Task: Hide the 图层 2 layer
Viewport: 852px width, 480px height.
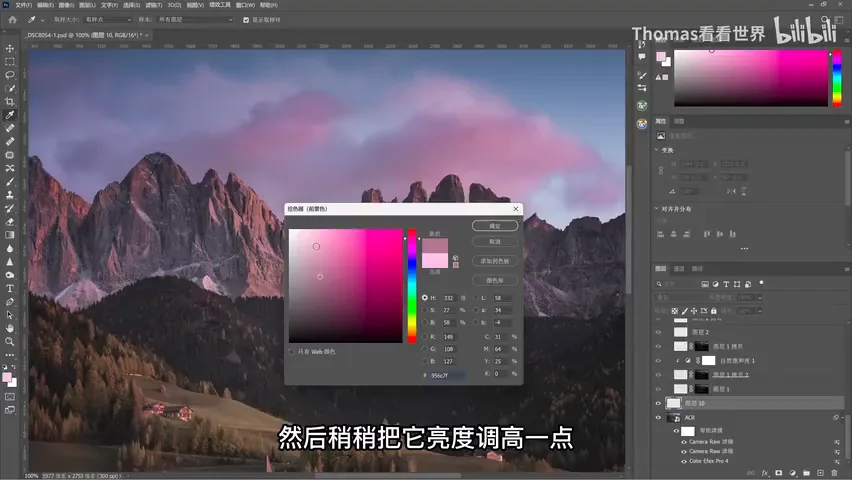Action: coord(658,332)
